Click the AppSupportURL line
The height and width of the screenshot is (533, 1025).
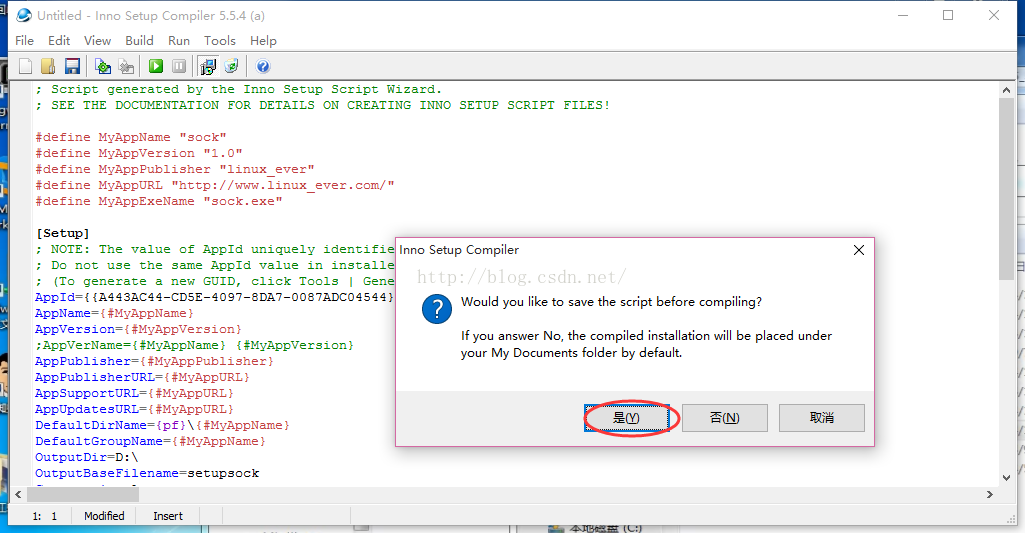134,393
